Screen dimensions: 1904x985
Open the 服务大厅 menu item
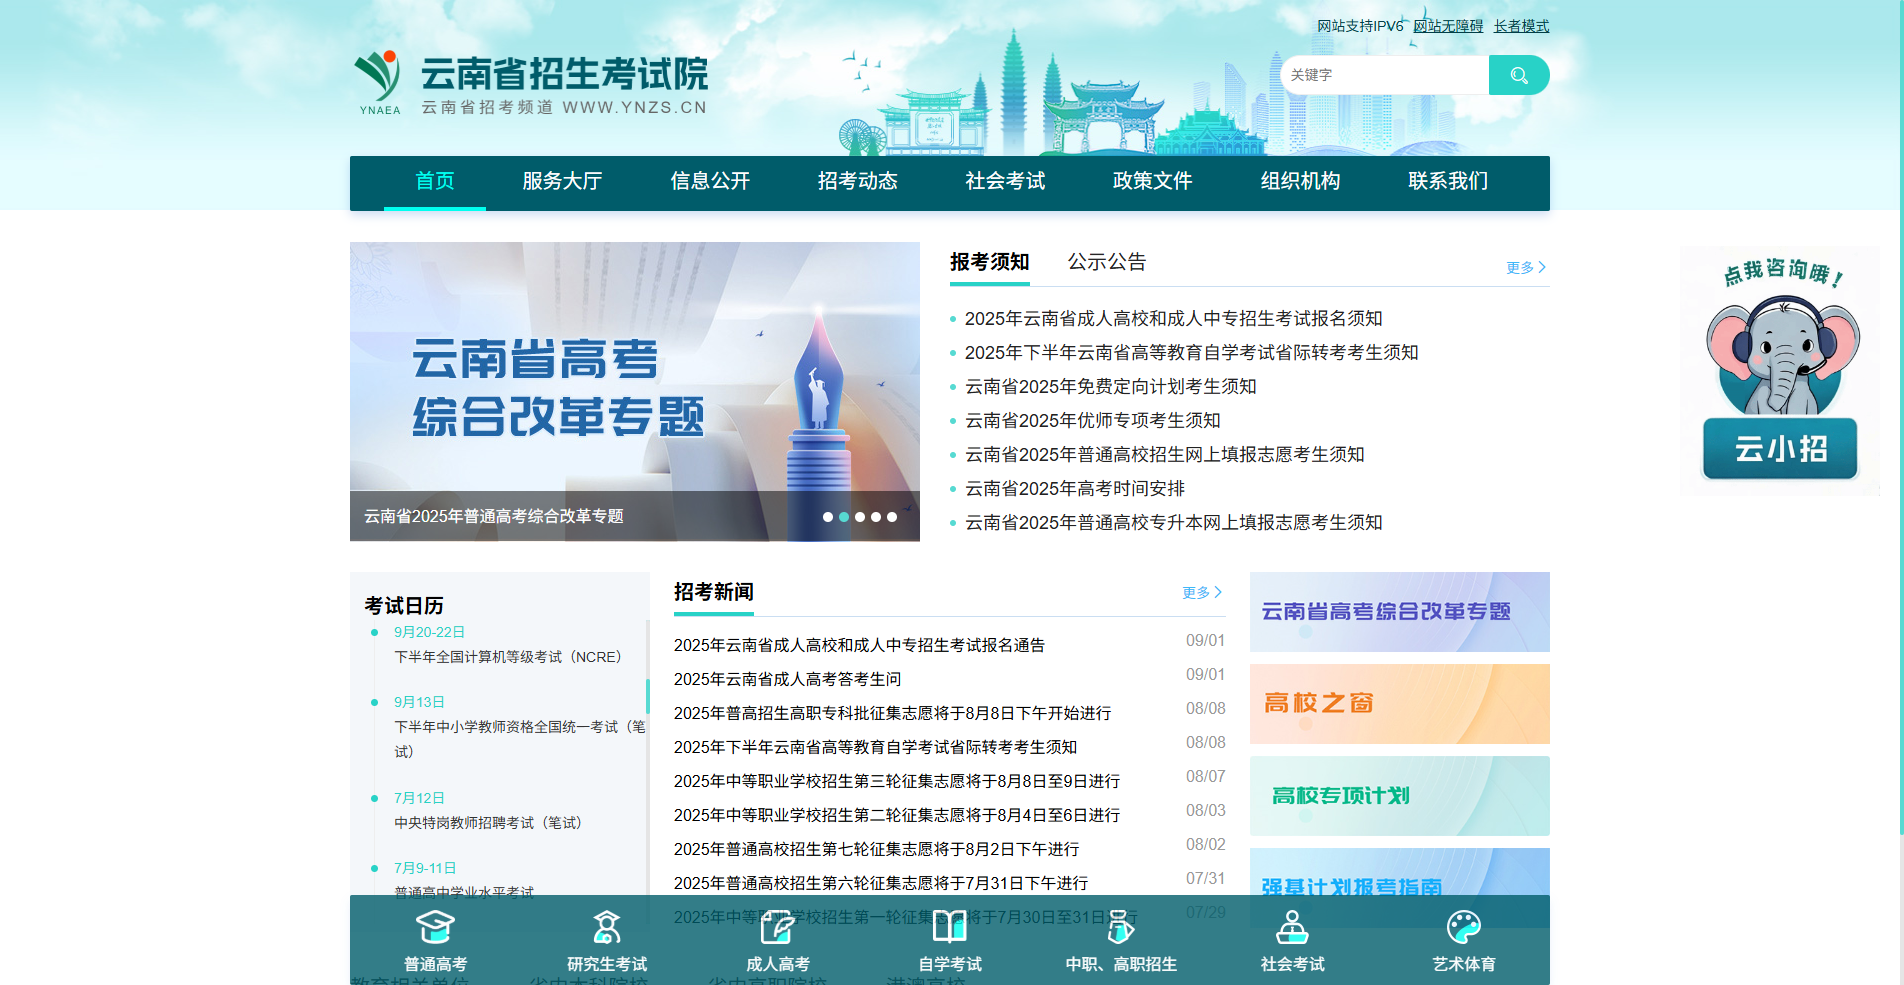561,182
